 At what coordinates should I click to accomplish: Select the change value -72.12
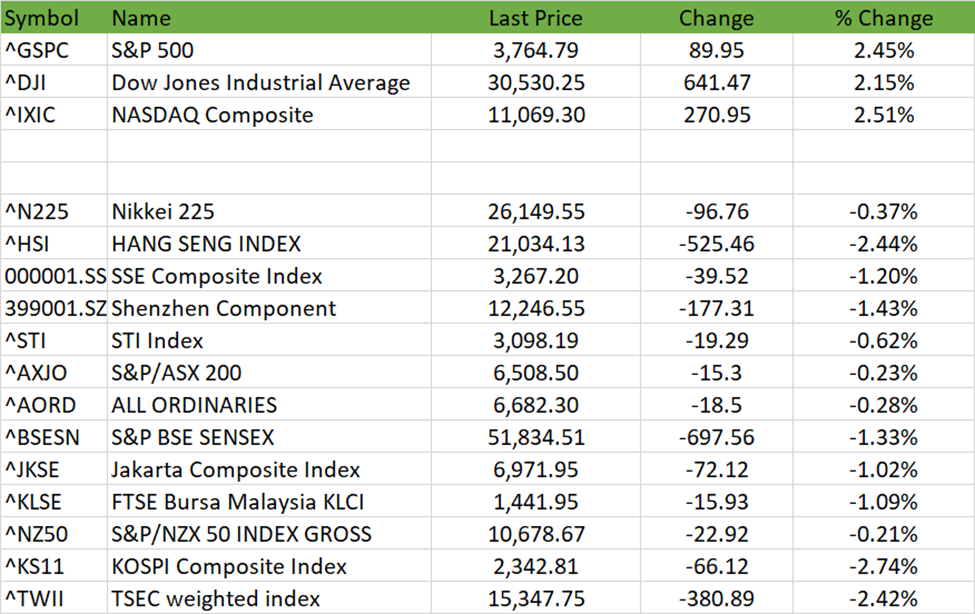coord(717,470)
